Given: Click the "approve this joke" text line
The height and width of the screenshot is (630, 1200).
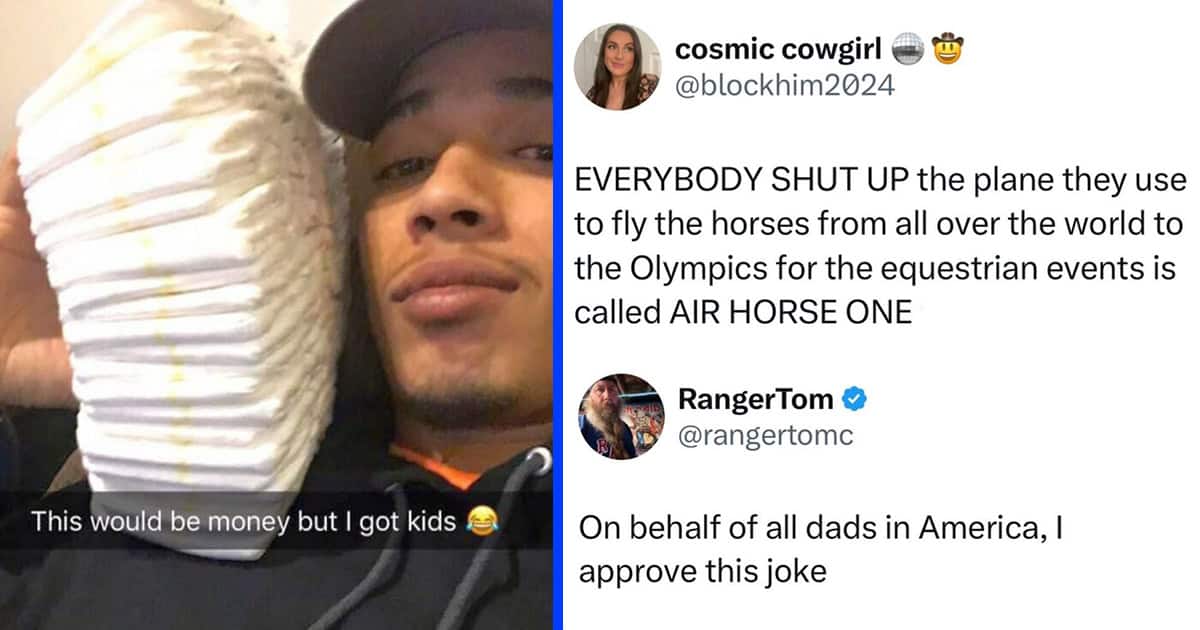Looking at the screenshot, I should pyautogui.click(x=702, y=572).
